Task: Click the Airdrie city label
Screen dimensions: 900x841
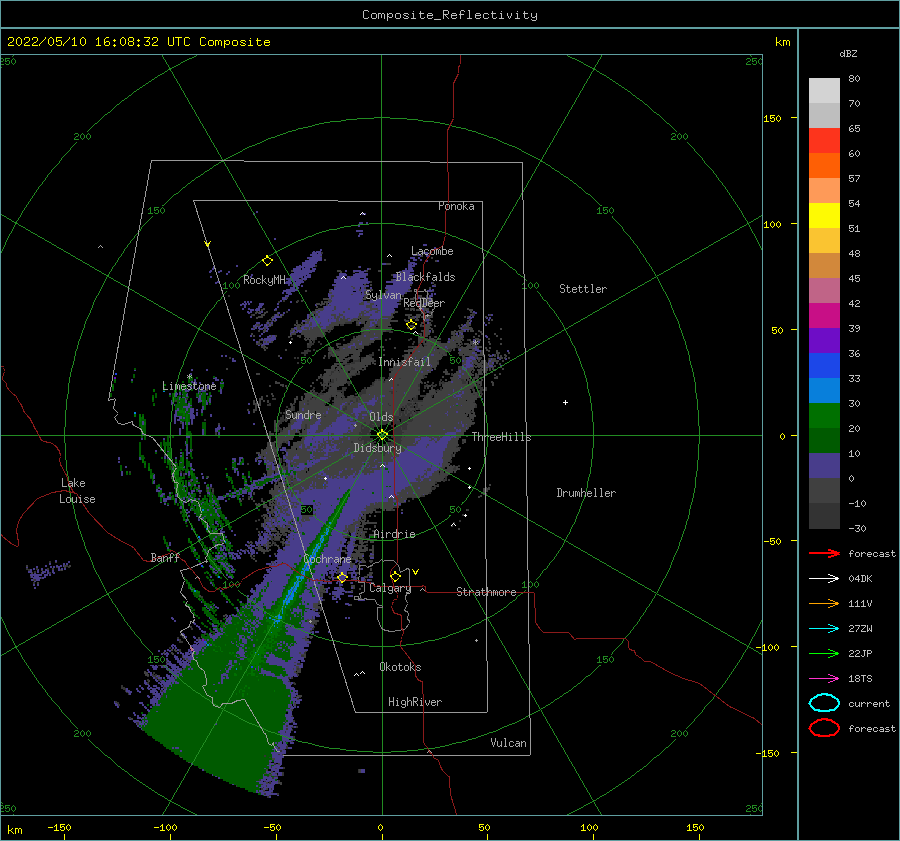Action: 394,534
